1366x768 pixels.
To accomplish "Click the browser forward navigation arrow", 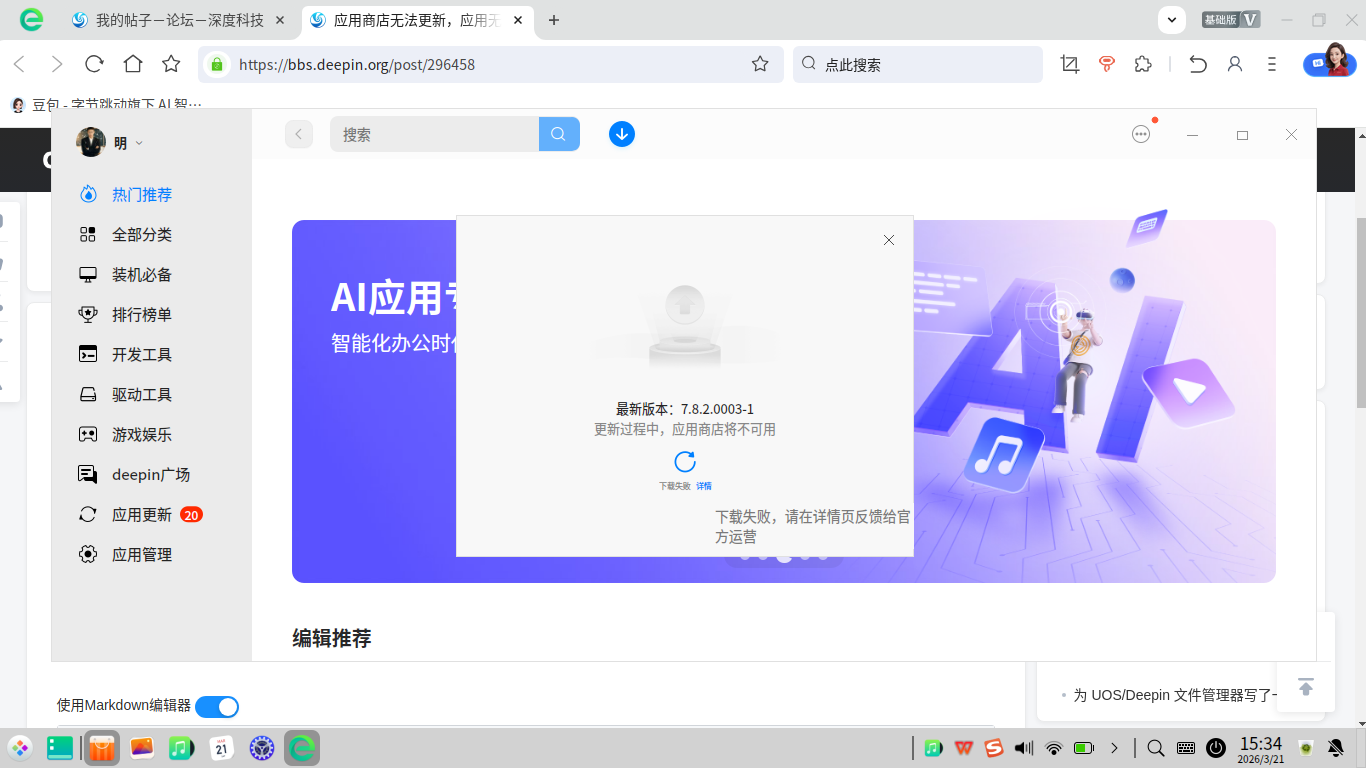I will (x=57, y=64).
